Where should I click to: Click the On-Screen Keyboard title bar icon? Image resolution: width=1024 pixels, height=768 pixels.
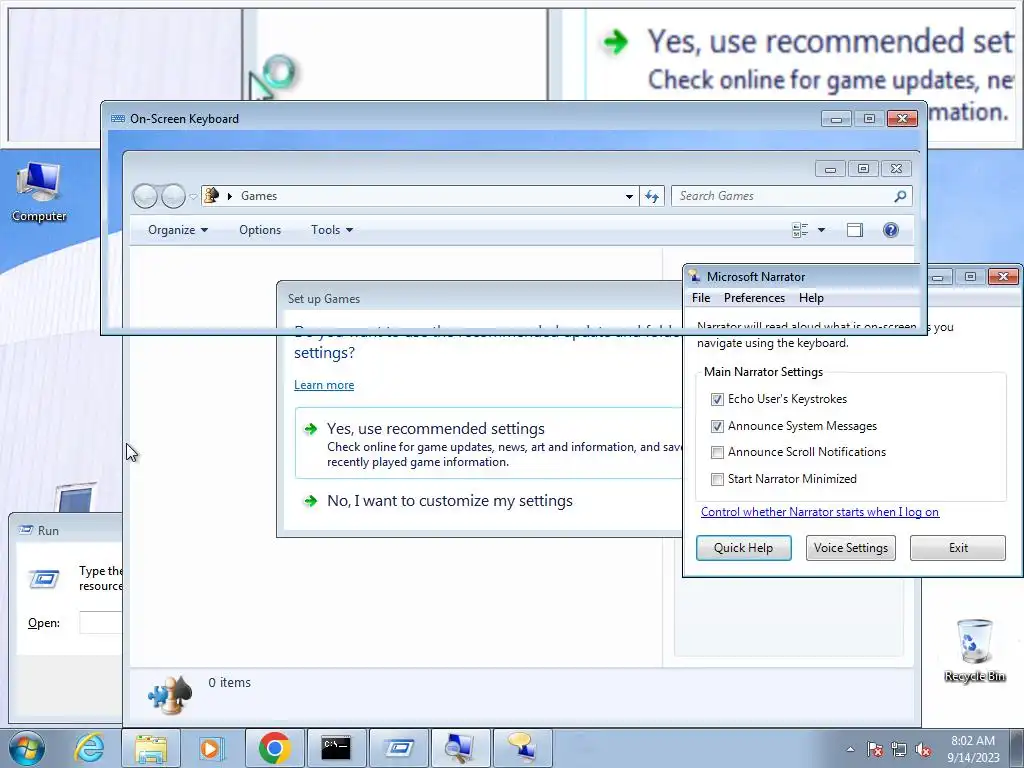(x=118, y=118)
